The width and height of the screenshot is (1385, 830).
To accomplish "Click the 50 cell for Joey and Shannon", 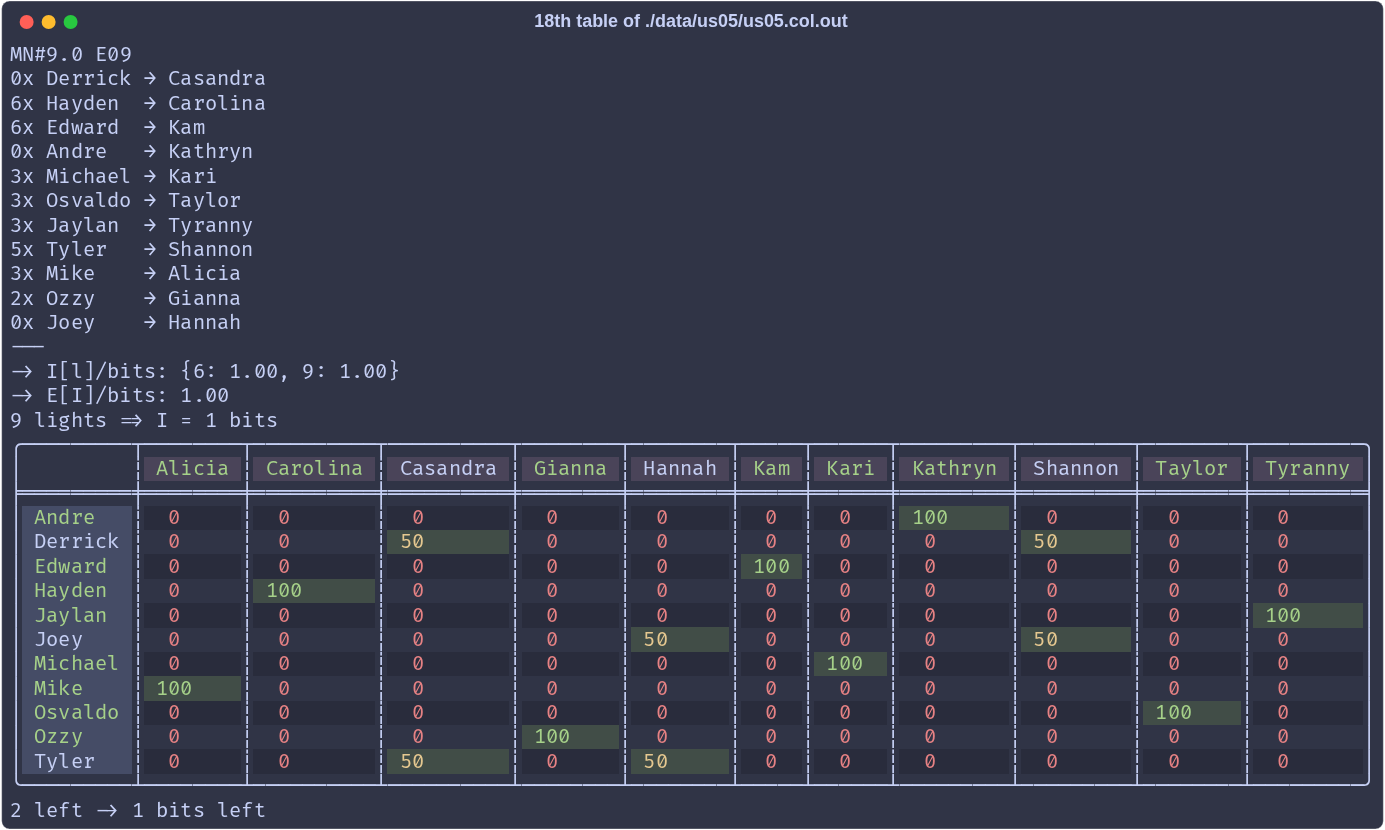I will (x=1076, y=639).
